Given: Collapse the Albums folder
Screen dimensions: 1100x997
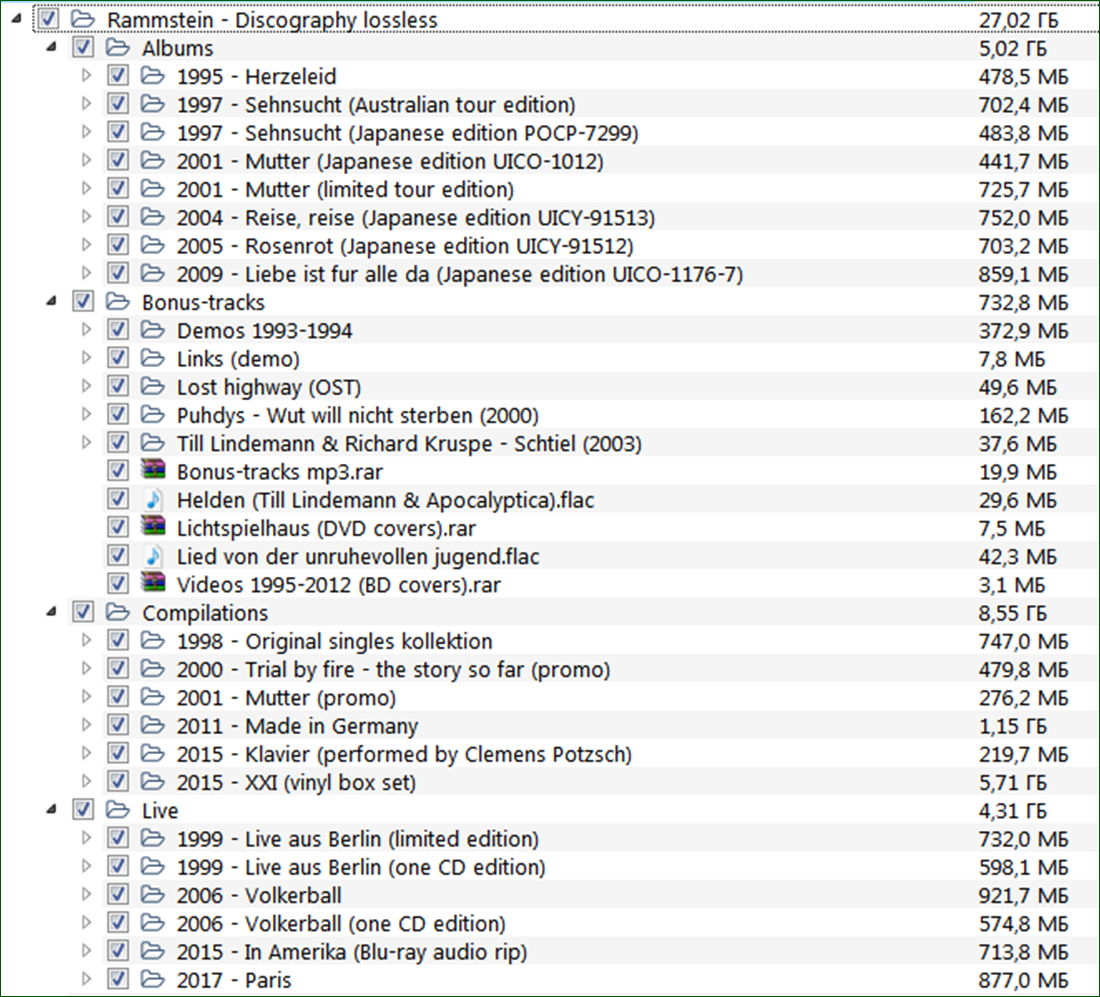Looking at the screenshot, I should [51, 48].
